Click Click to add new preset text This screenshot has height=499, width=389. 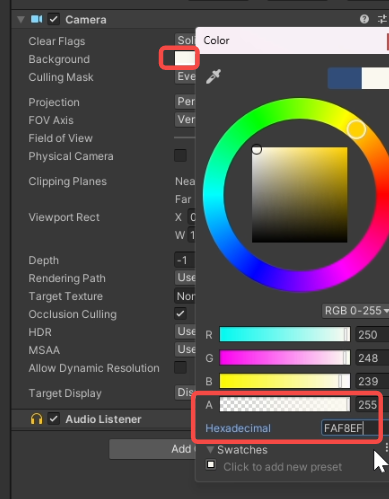coord(283,467)
